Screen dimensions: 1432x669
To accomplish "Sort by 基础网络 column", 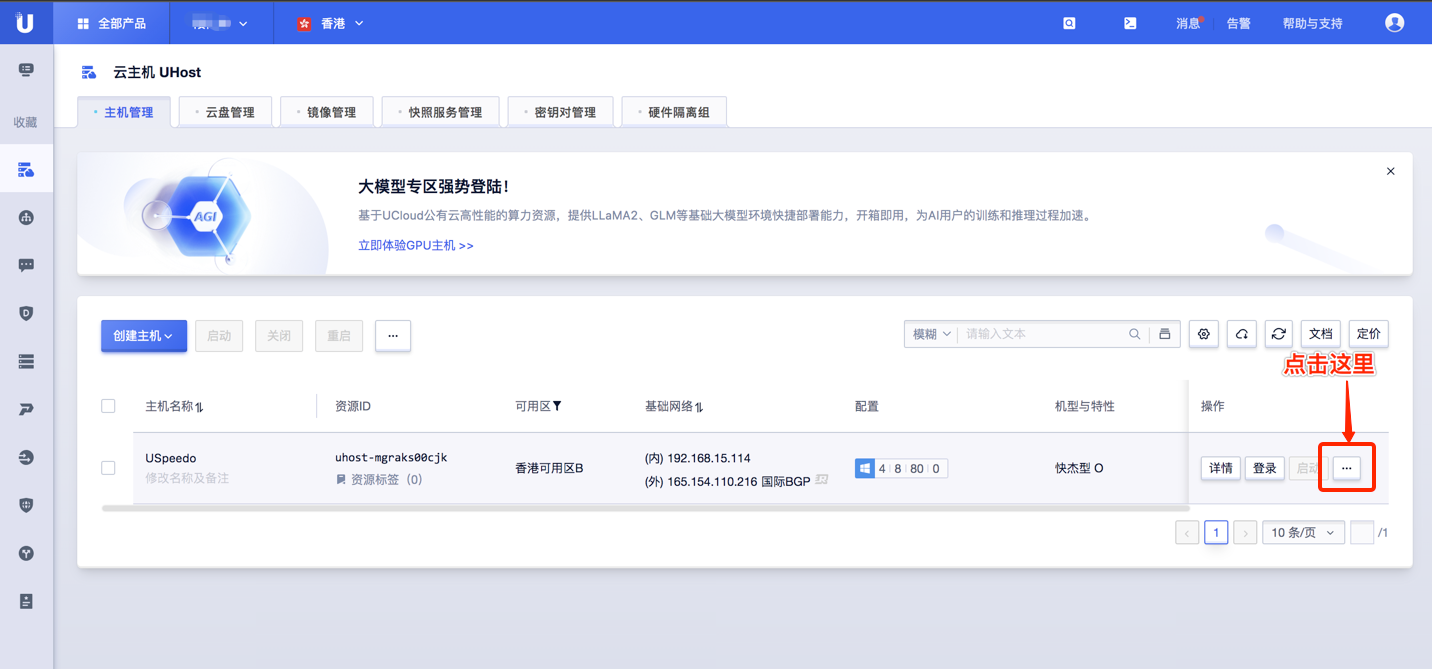I will click(699, 407).
